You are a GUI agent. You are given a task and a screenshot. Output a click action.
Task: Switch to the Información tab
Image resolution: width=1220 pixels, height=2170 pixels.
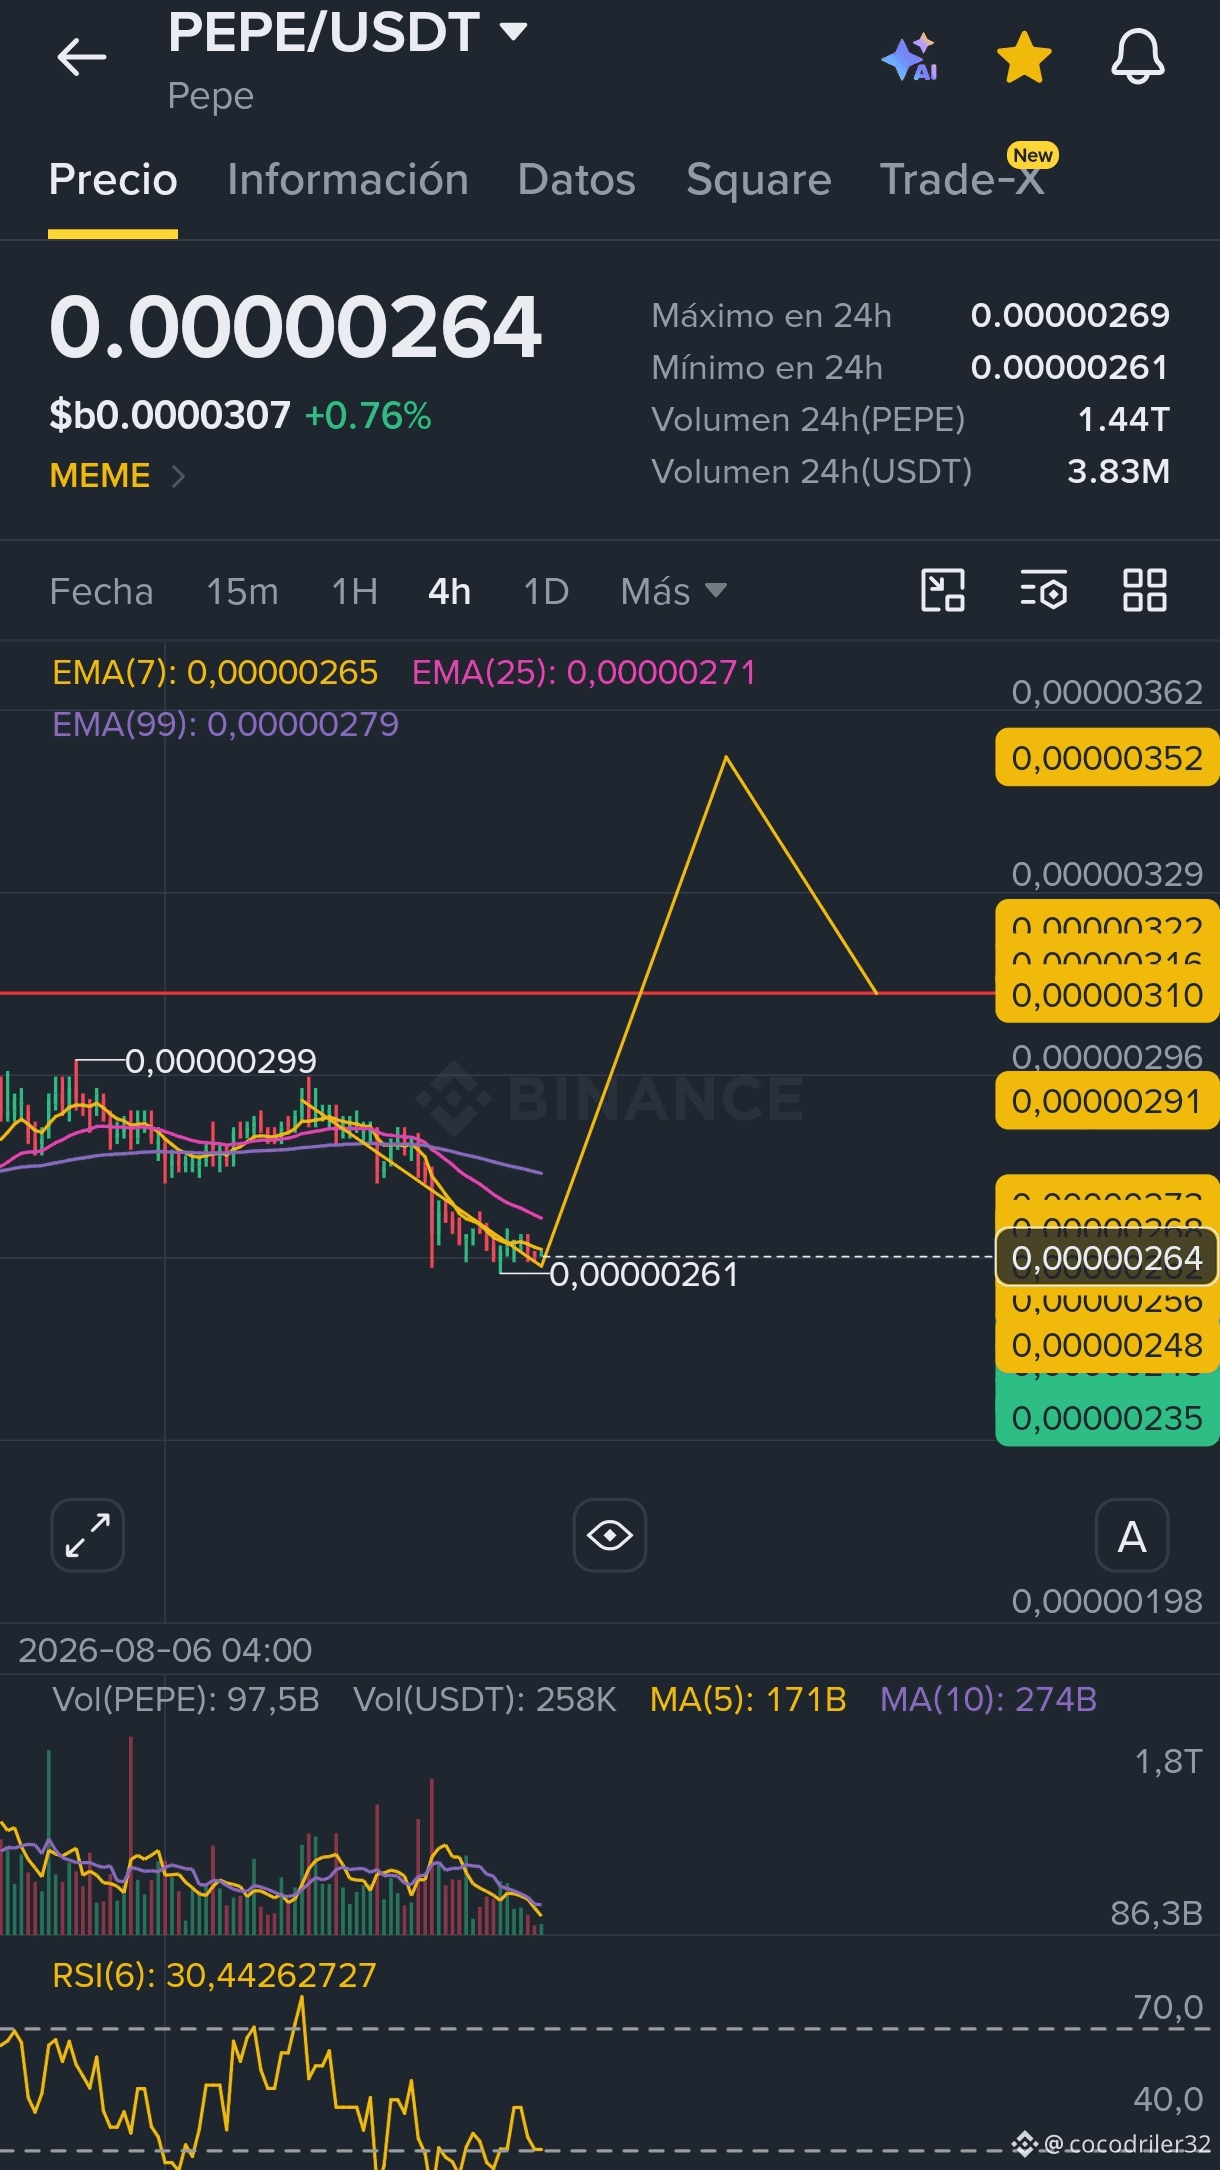click(x=347, y=180)
